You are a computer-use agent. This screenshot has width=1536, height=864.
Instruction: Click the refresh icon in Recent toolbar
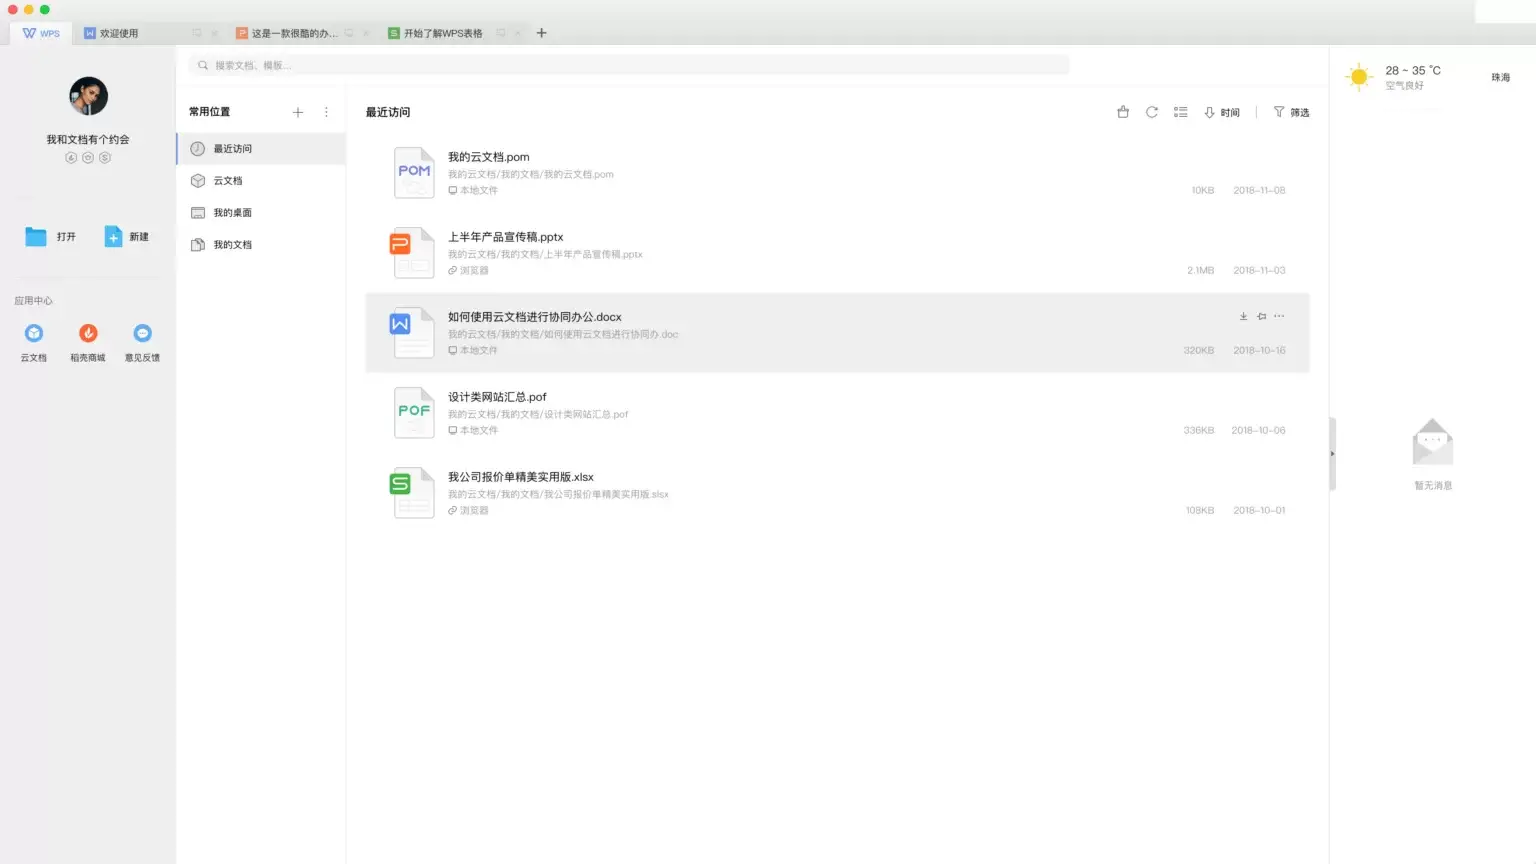[1151, 112]
